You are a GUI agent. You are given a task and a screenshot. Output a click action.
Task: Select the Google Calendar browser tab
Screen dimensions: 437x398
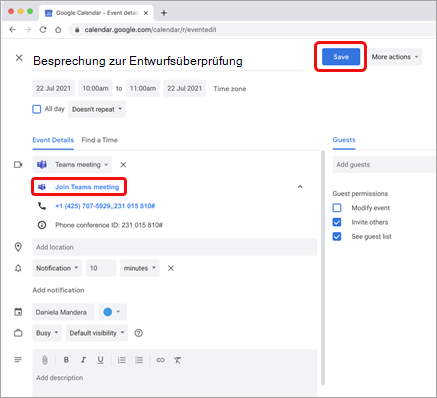tap(97, 13)
